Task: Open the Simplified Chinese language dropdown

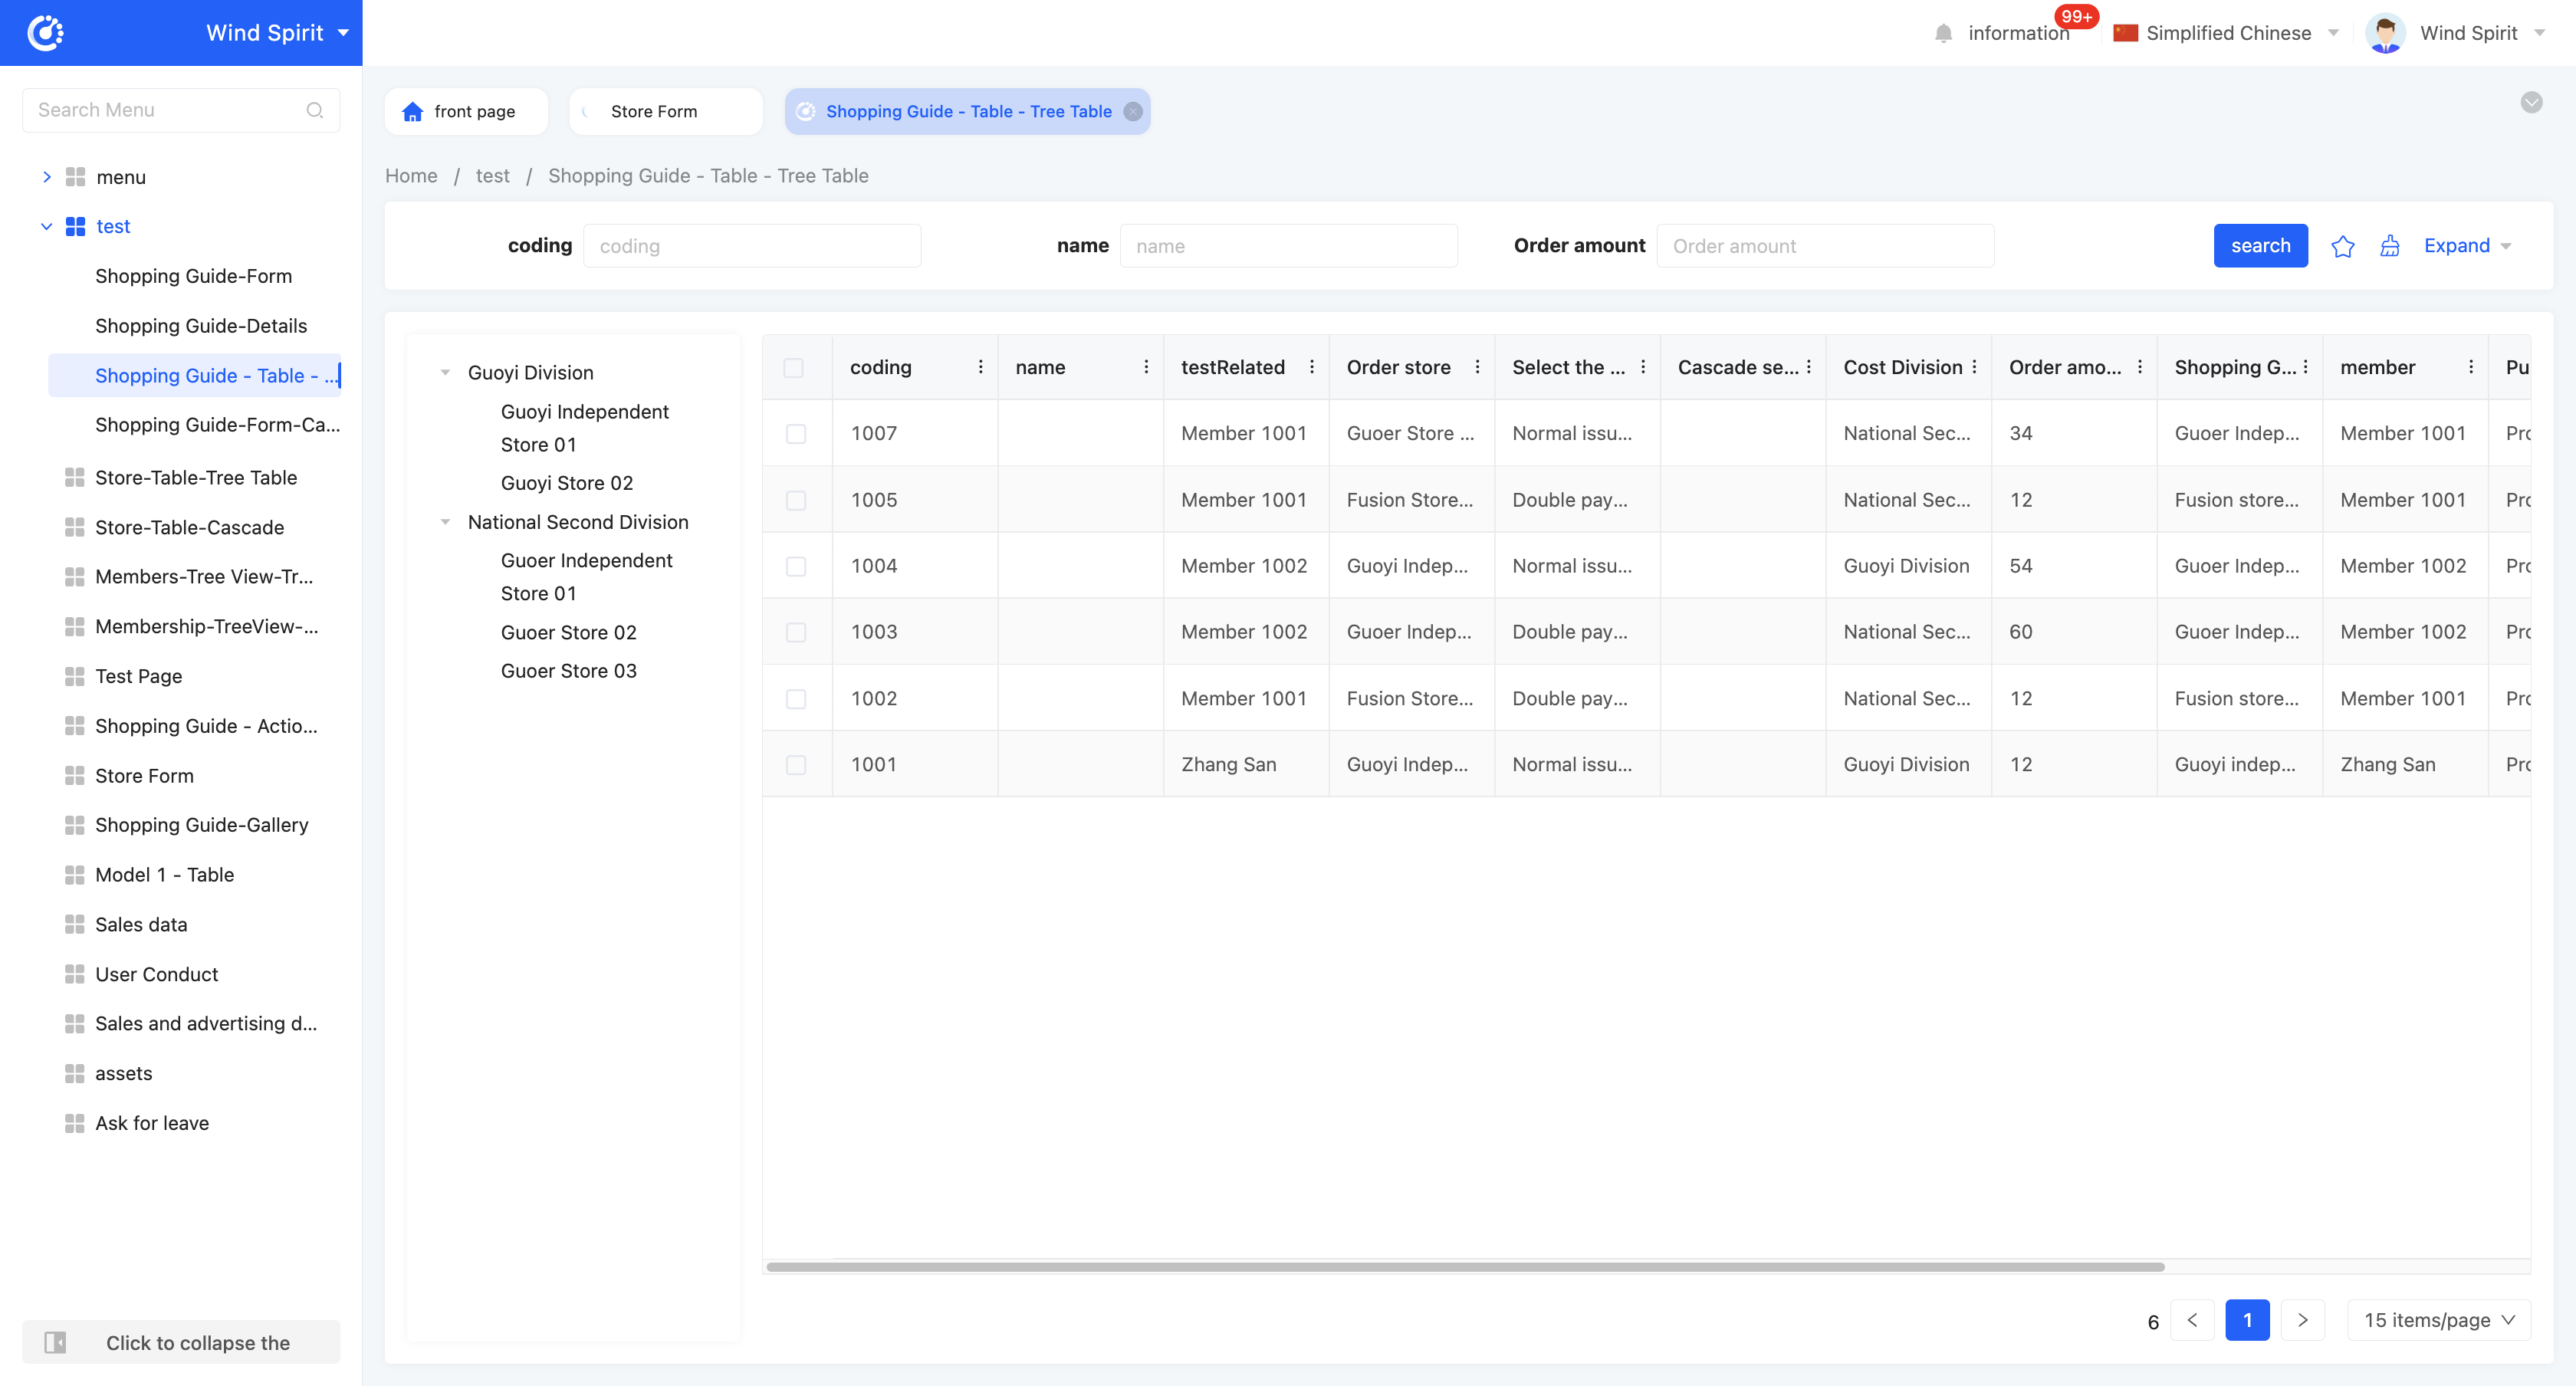Action: coord(2227,33)
